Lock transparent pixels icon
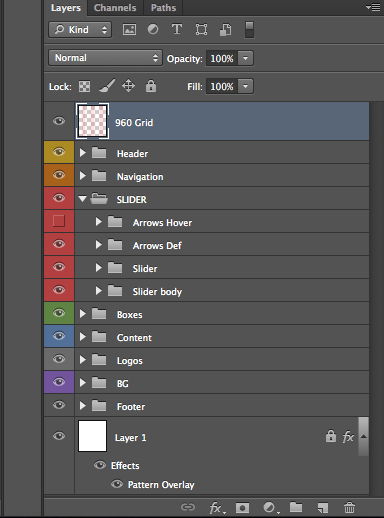This screenshot has height=518, width=384. 84,87
